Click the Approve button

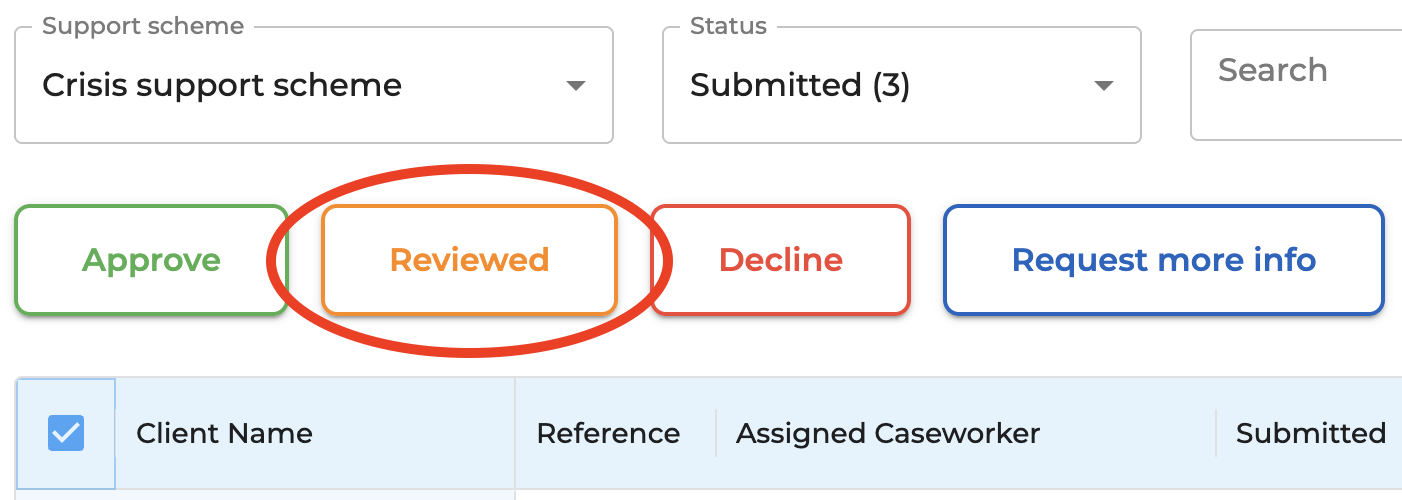(x=151, y=260)
